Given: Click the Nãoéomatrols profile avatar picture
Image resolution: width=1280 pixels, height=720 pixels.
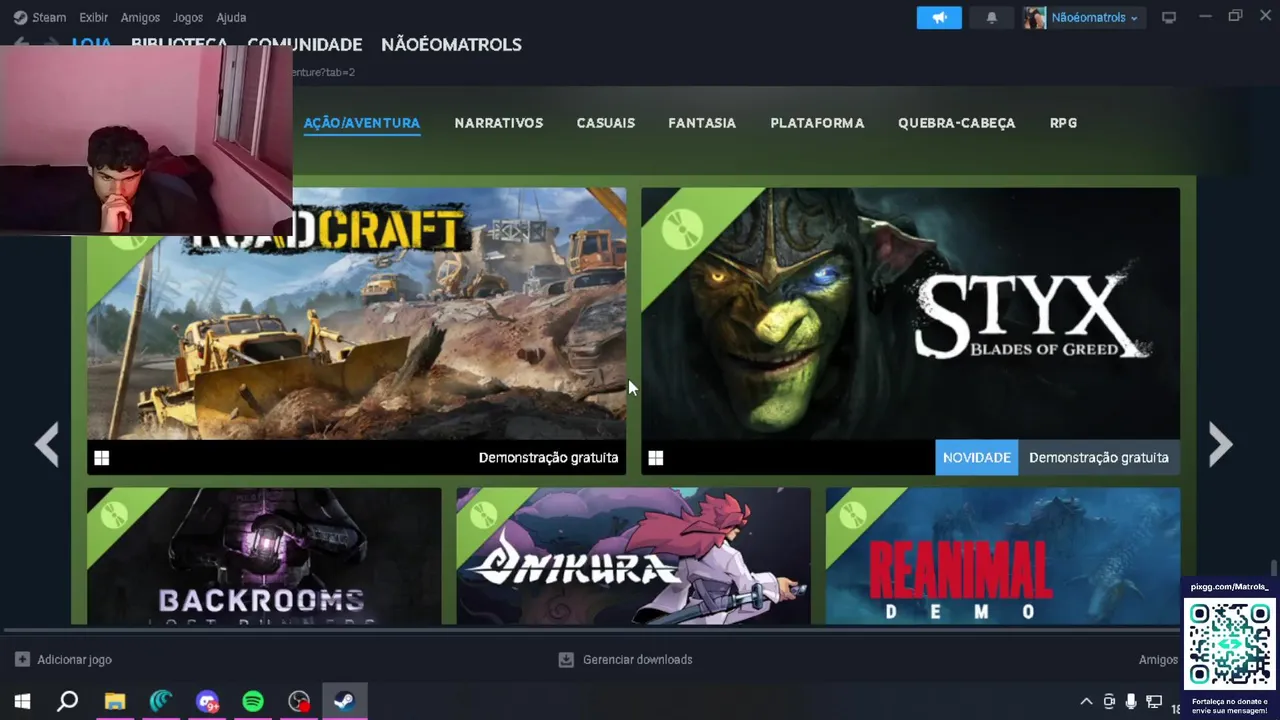Looking at the screenshot, I should [x=1034, y=17].
